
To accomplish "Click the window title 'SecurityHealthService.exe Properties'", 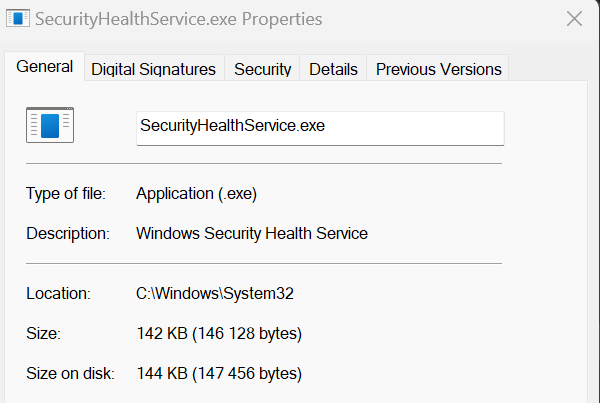I will [179, 19].
